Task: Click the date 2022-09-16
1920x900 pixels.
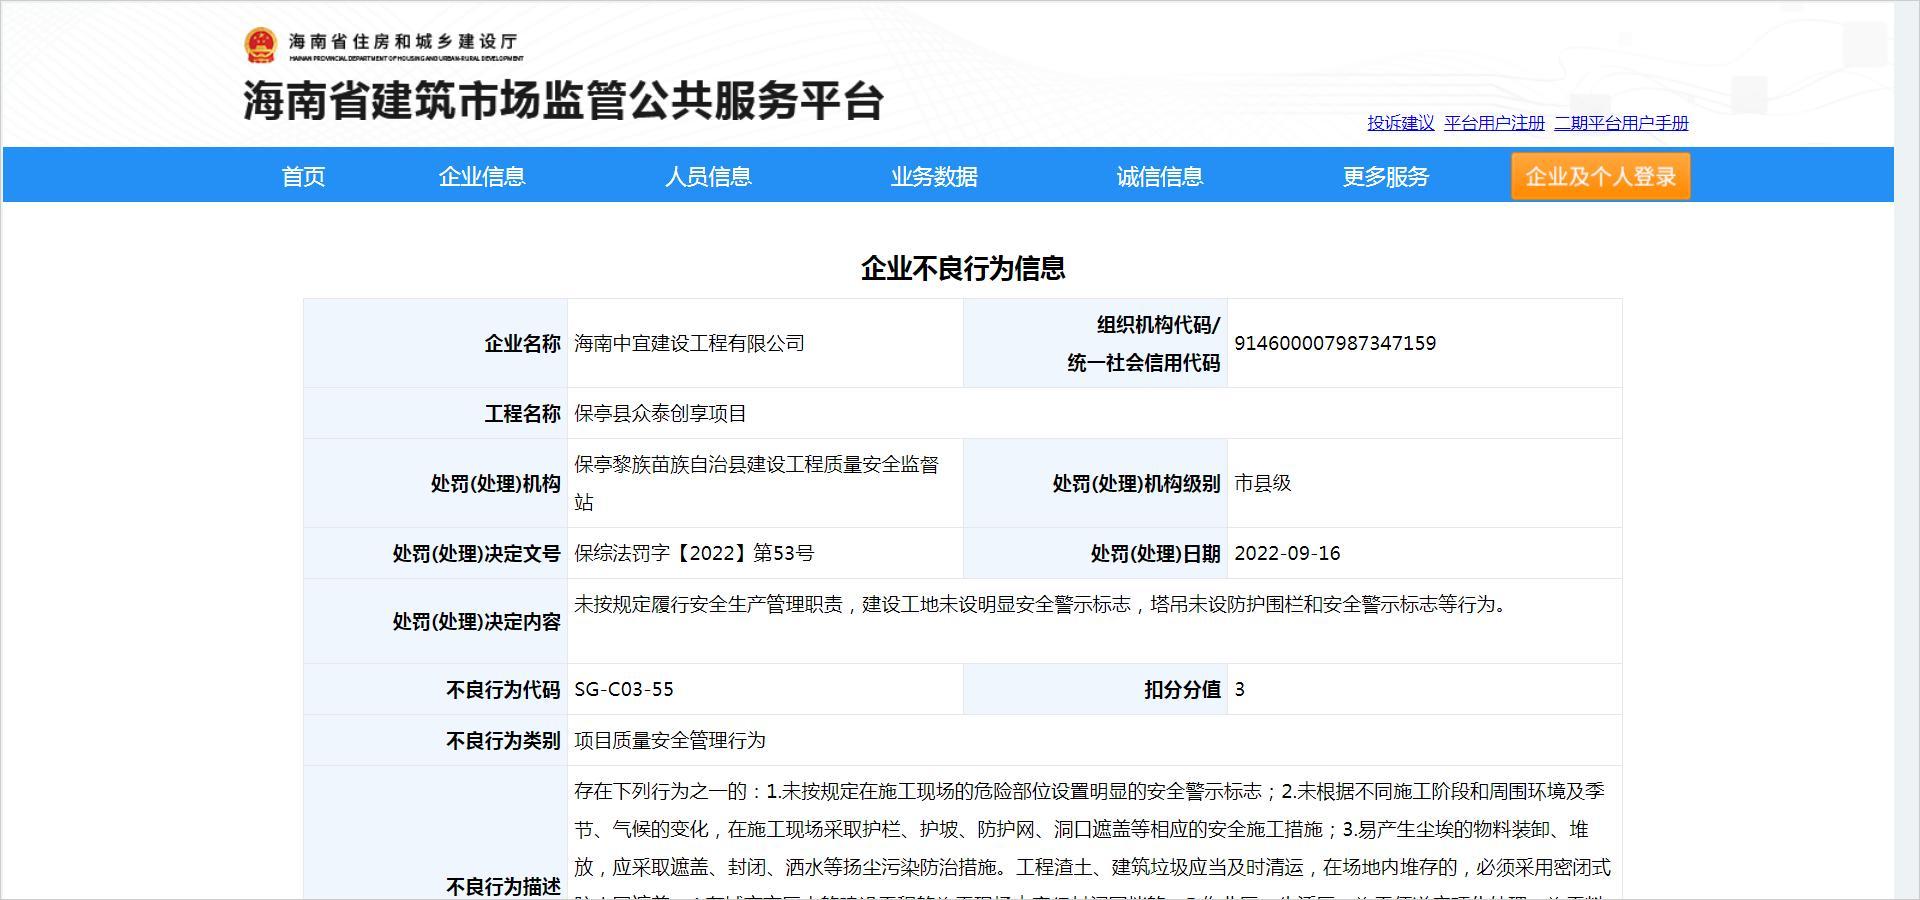Action: pyautogui.click(x=1287, y=553)
